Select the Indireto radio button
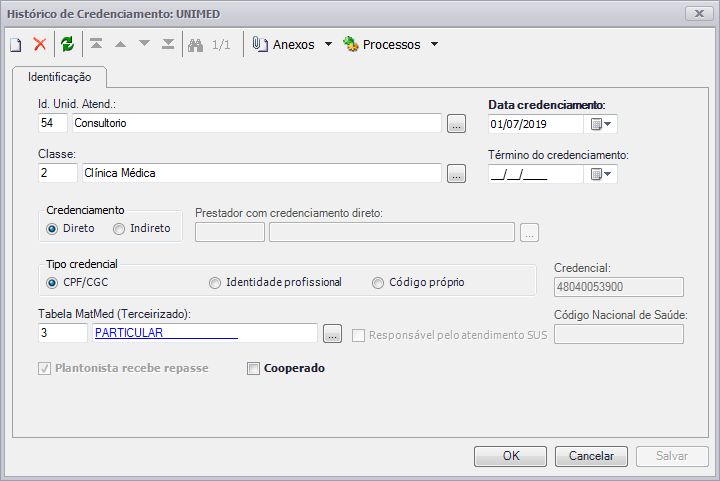 click(119, 229)
